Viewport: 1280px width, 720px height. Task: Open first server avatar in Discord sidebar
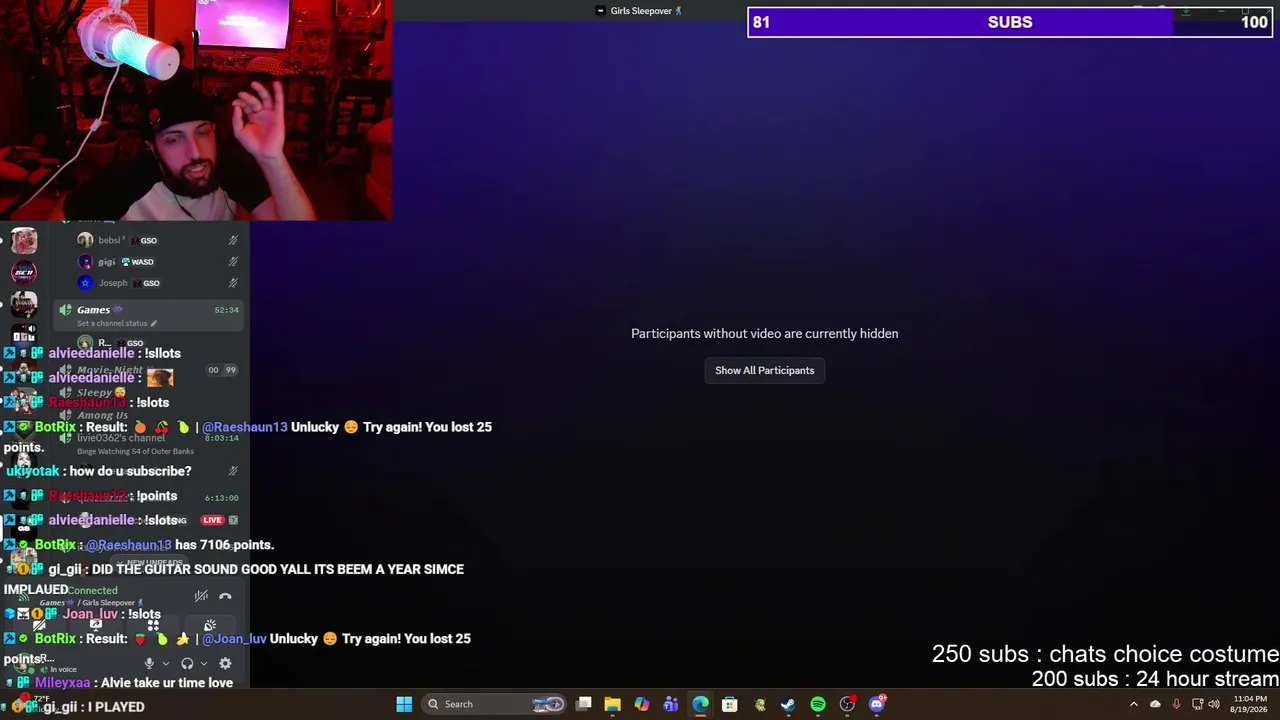(24, 240)
